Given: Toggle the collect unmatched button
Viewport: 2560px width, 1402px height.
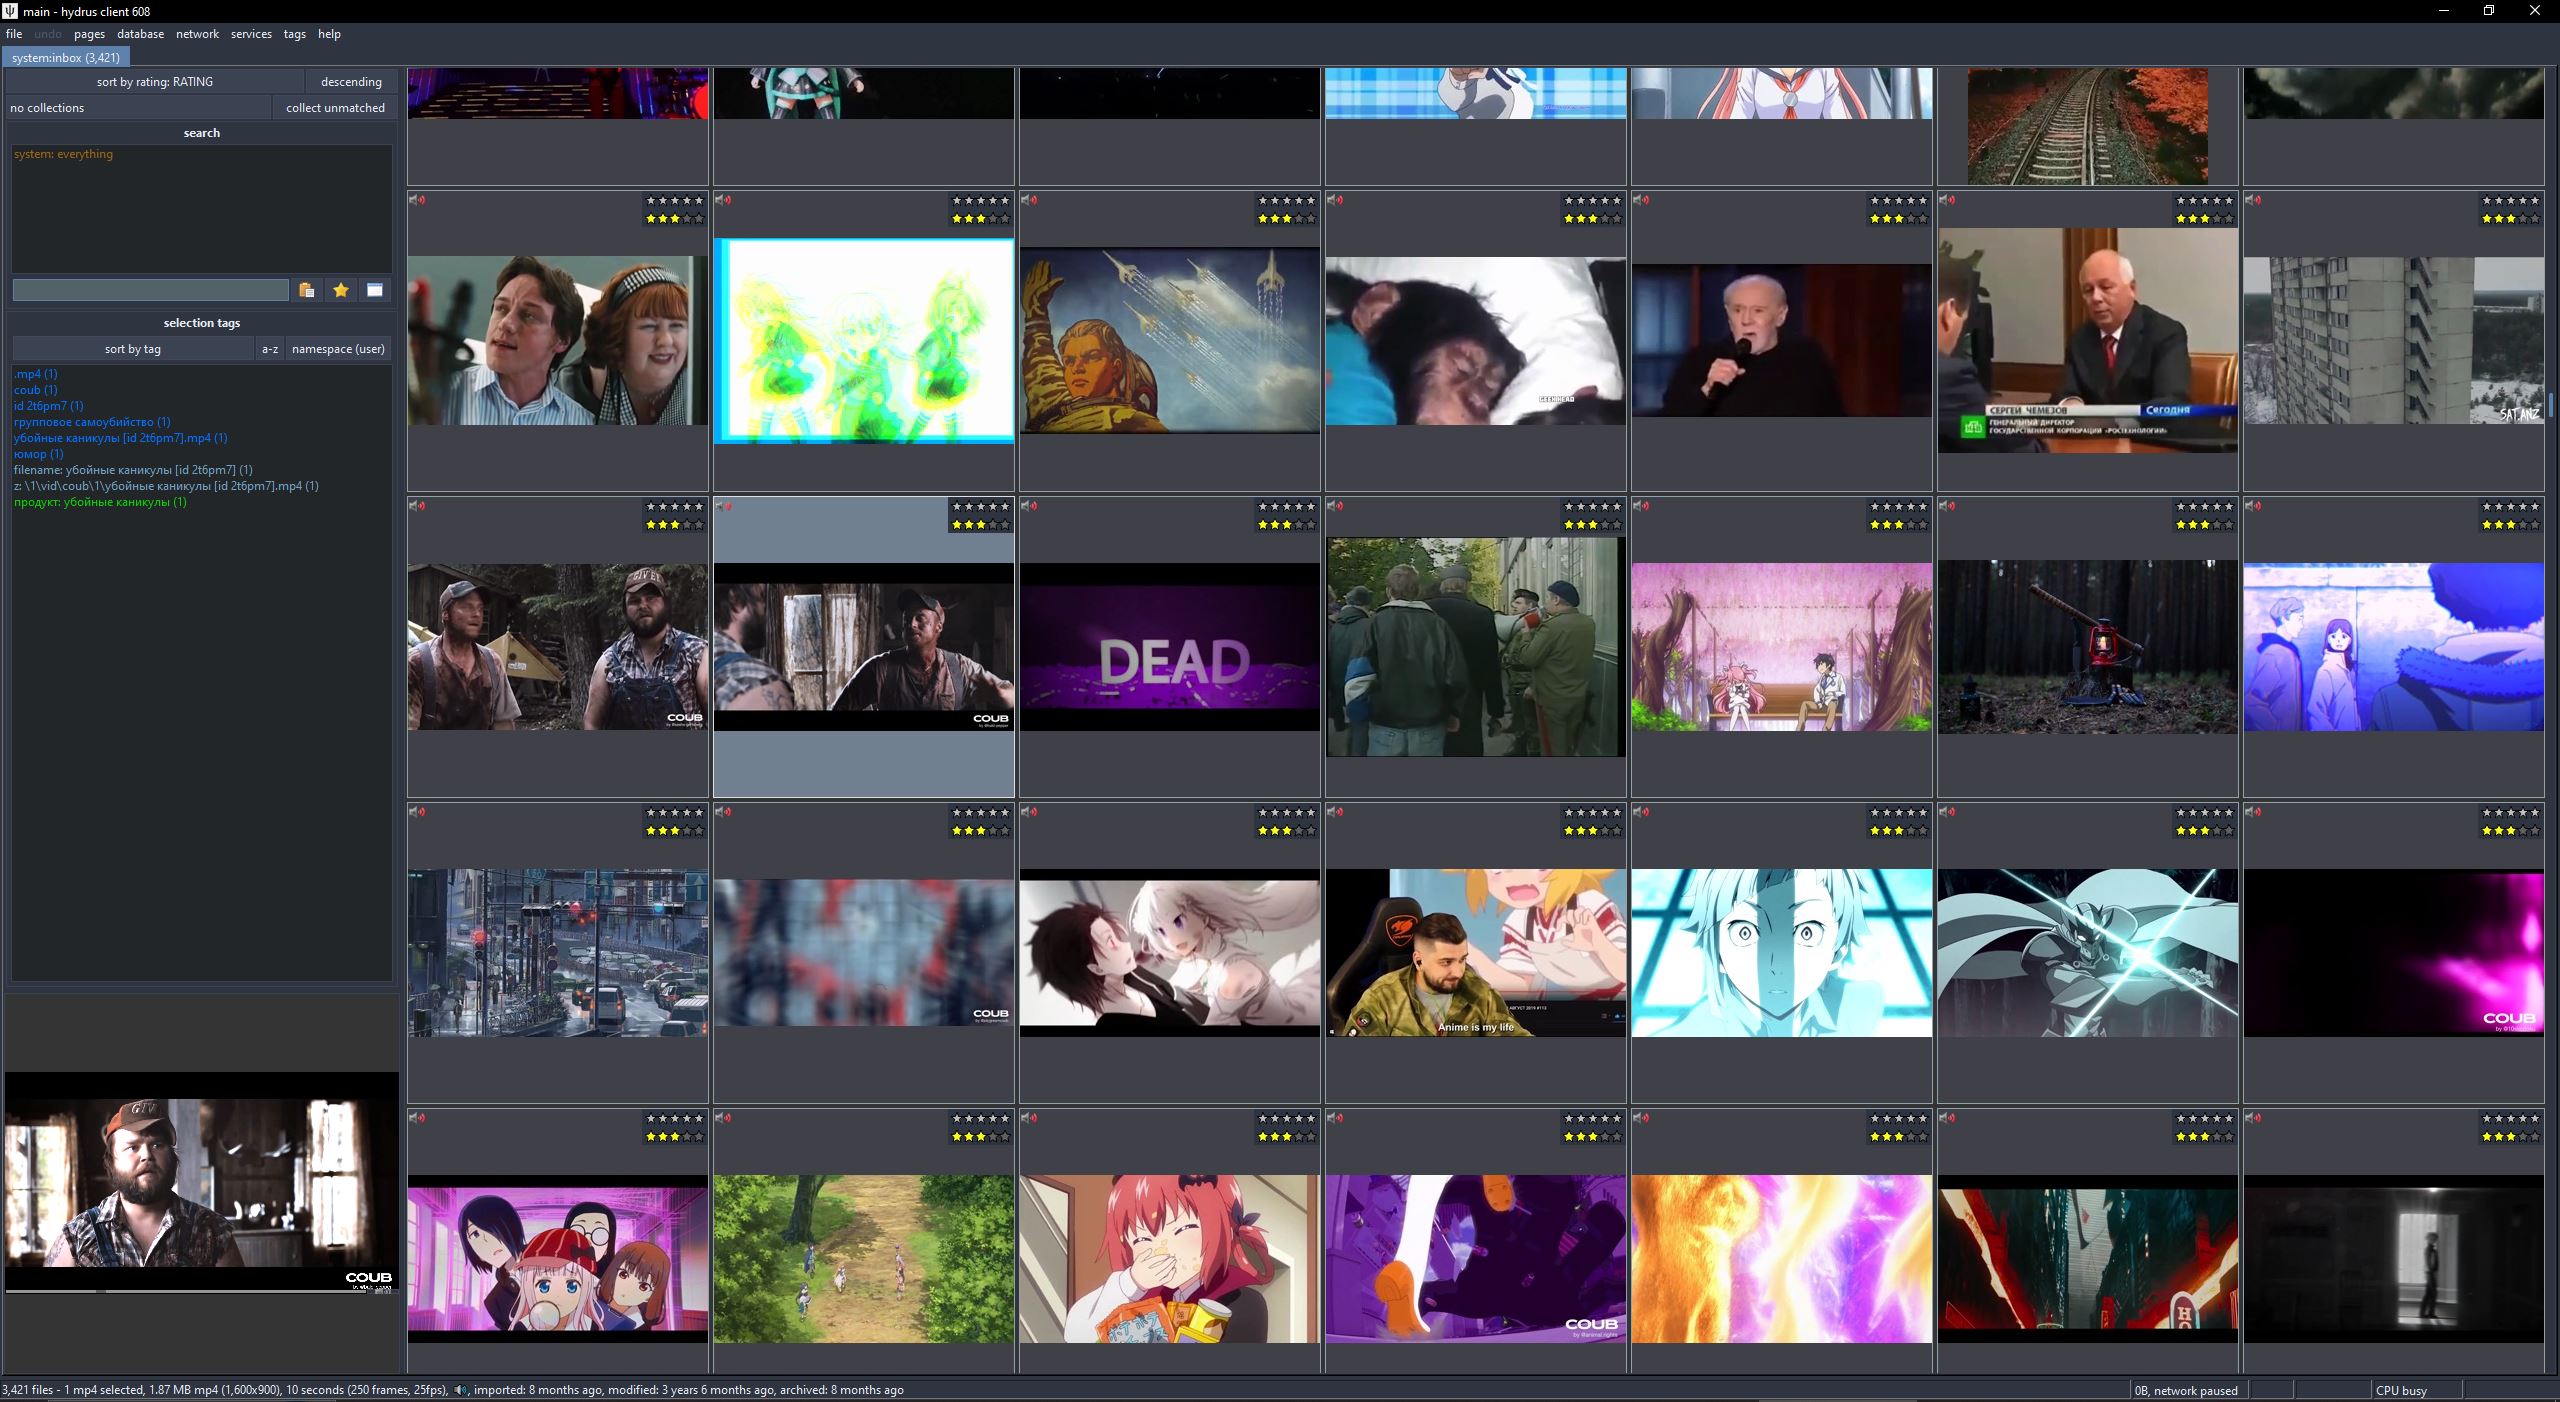Looking at the screenshot, I should (x=335, y=108).
